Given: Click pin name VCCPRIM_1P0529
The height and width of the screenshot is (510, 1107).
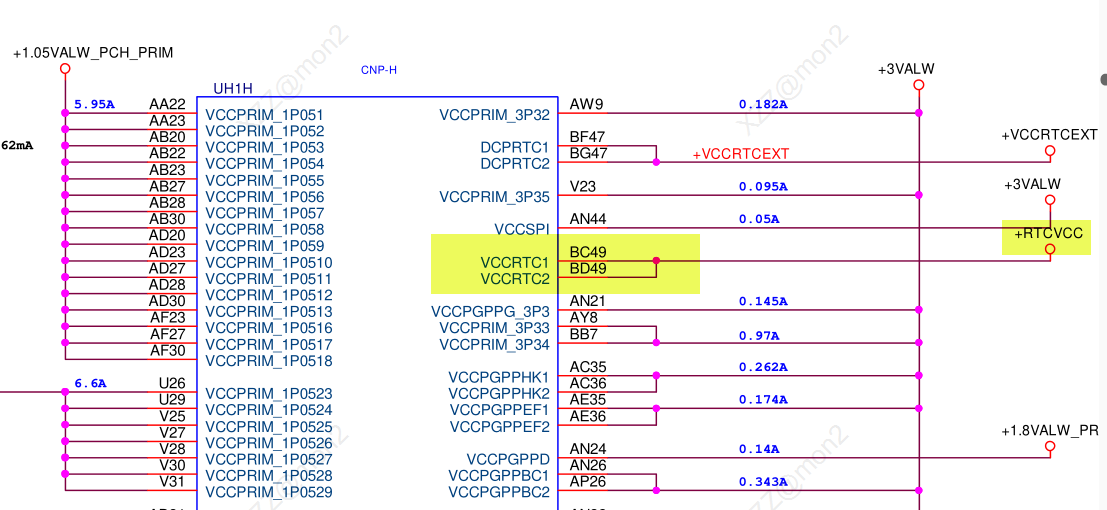Looking at the screenshot, I should coord(269,492).
